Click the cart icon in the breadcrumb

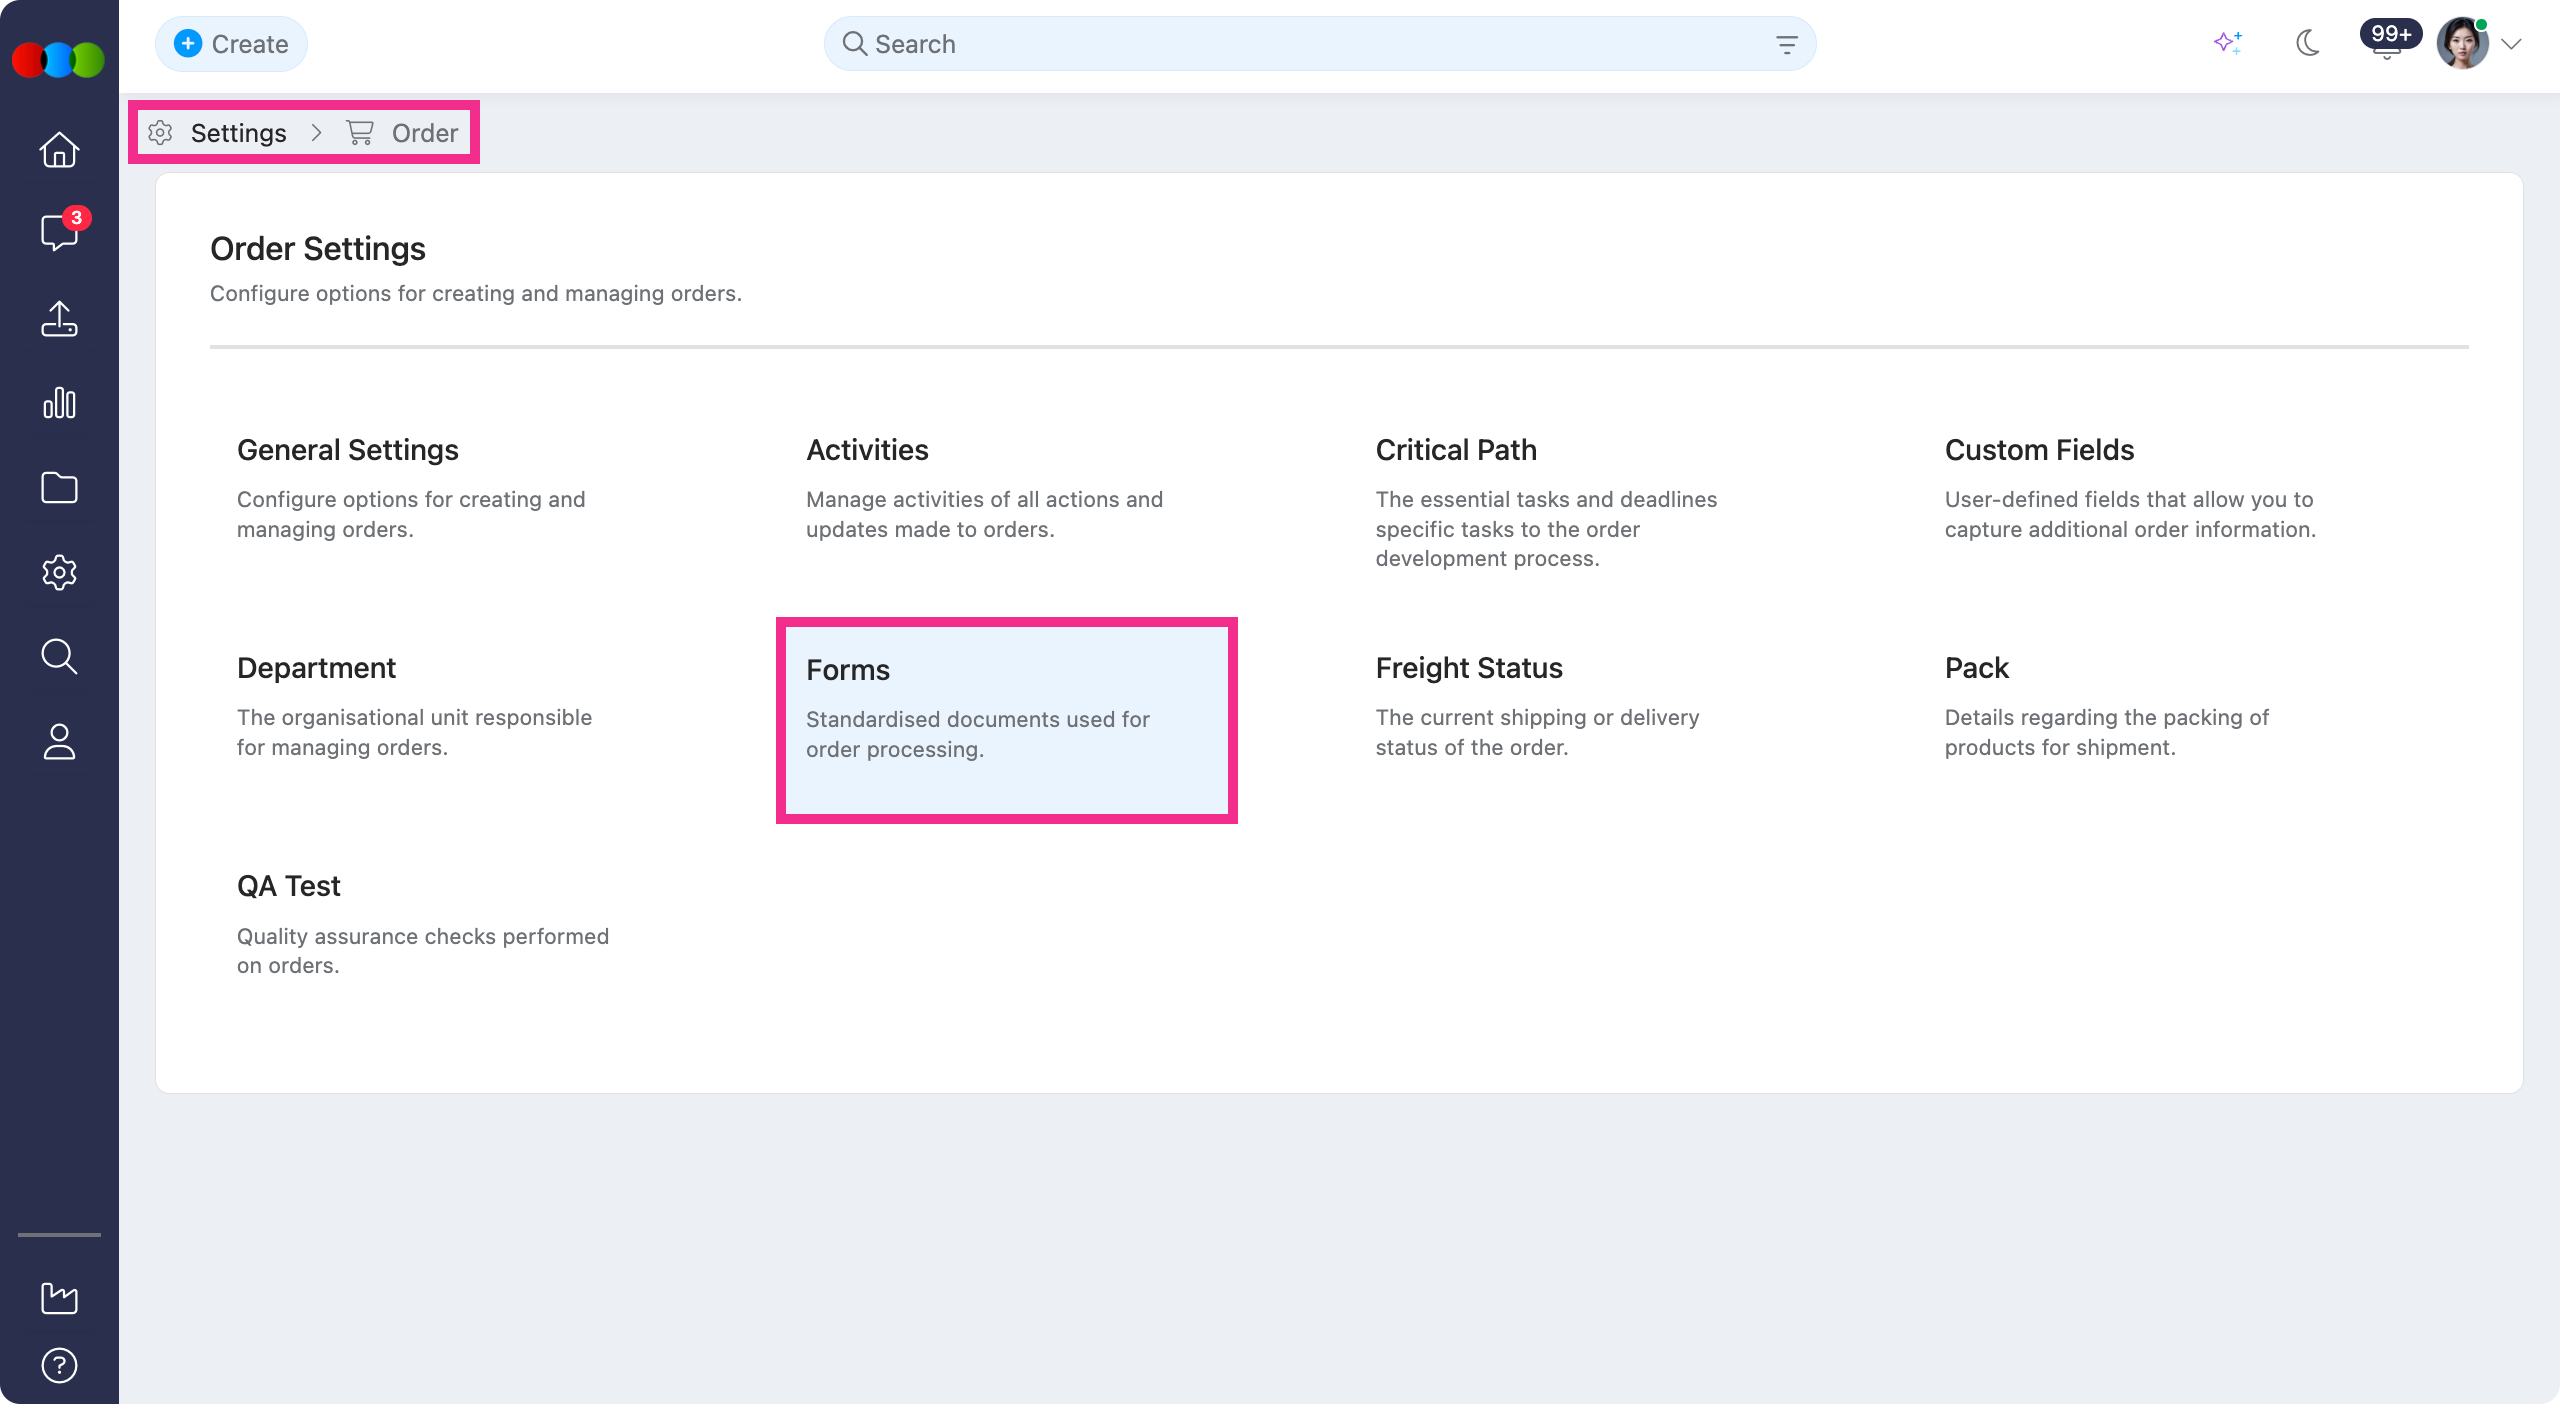coord(360,132)
